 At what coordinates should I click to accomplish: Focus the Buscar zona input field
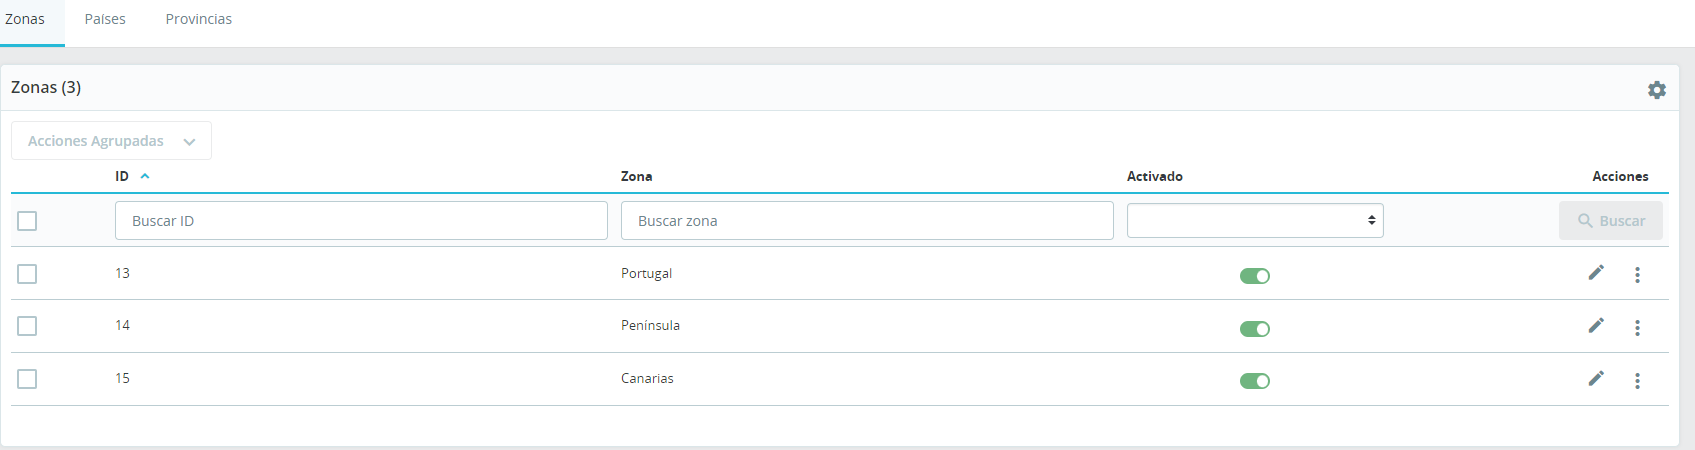(867, 221)
